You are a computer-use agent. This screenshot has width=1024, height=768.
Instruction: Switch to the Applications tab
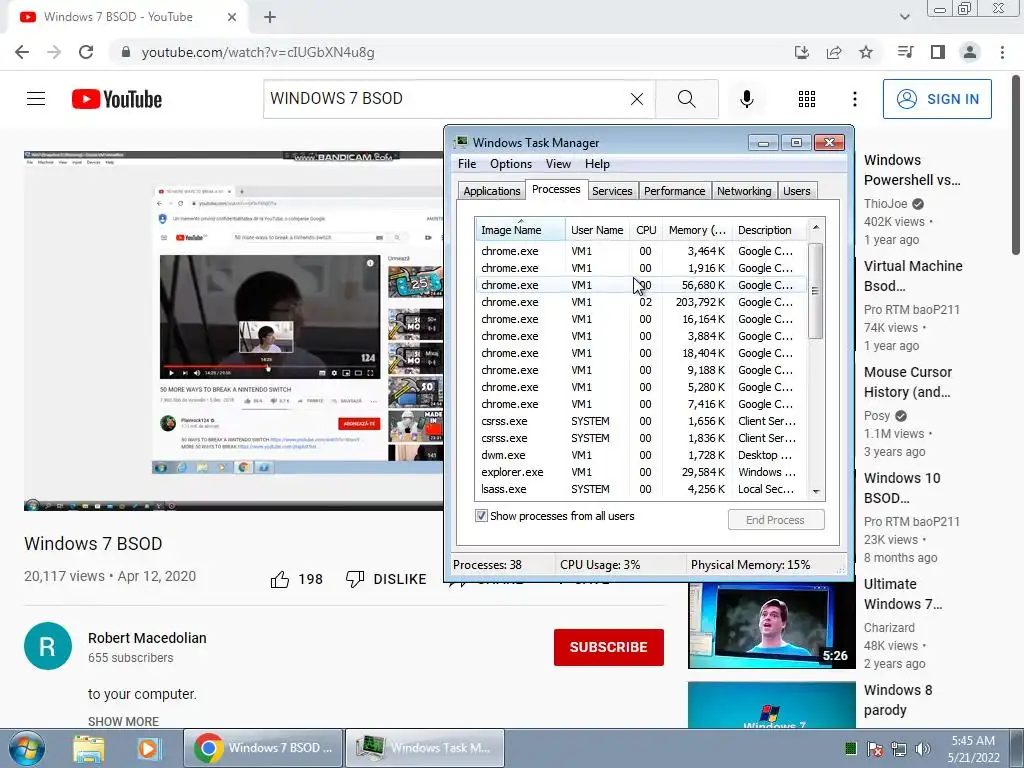492,191
